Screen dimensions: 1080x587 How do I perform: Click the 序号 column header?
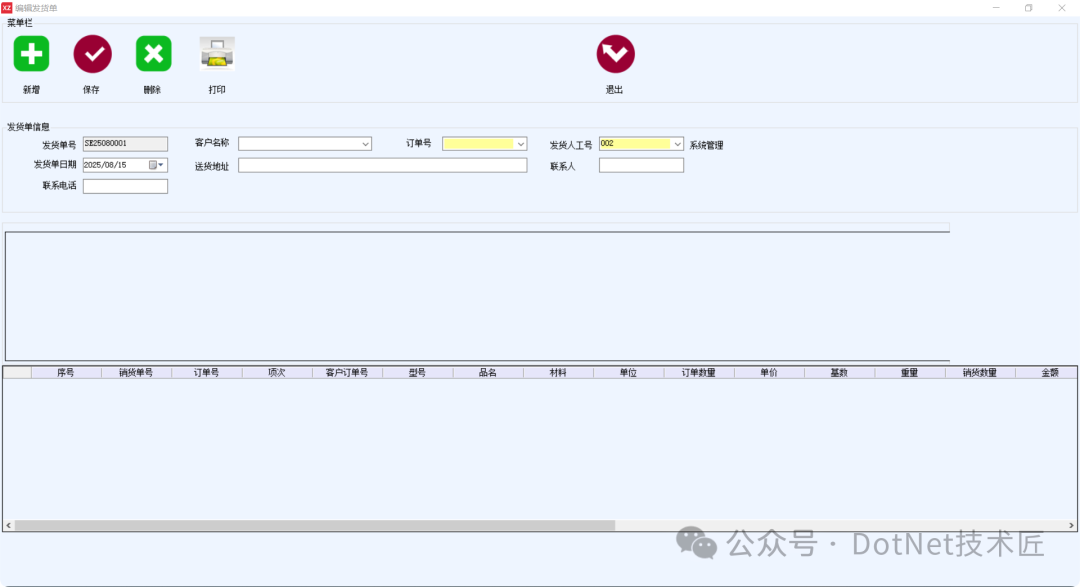tap(66, 372)
